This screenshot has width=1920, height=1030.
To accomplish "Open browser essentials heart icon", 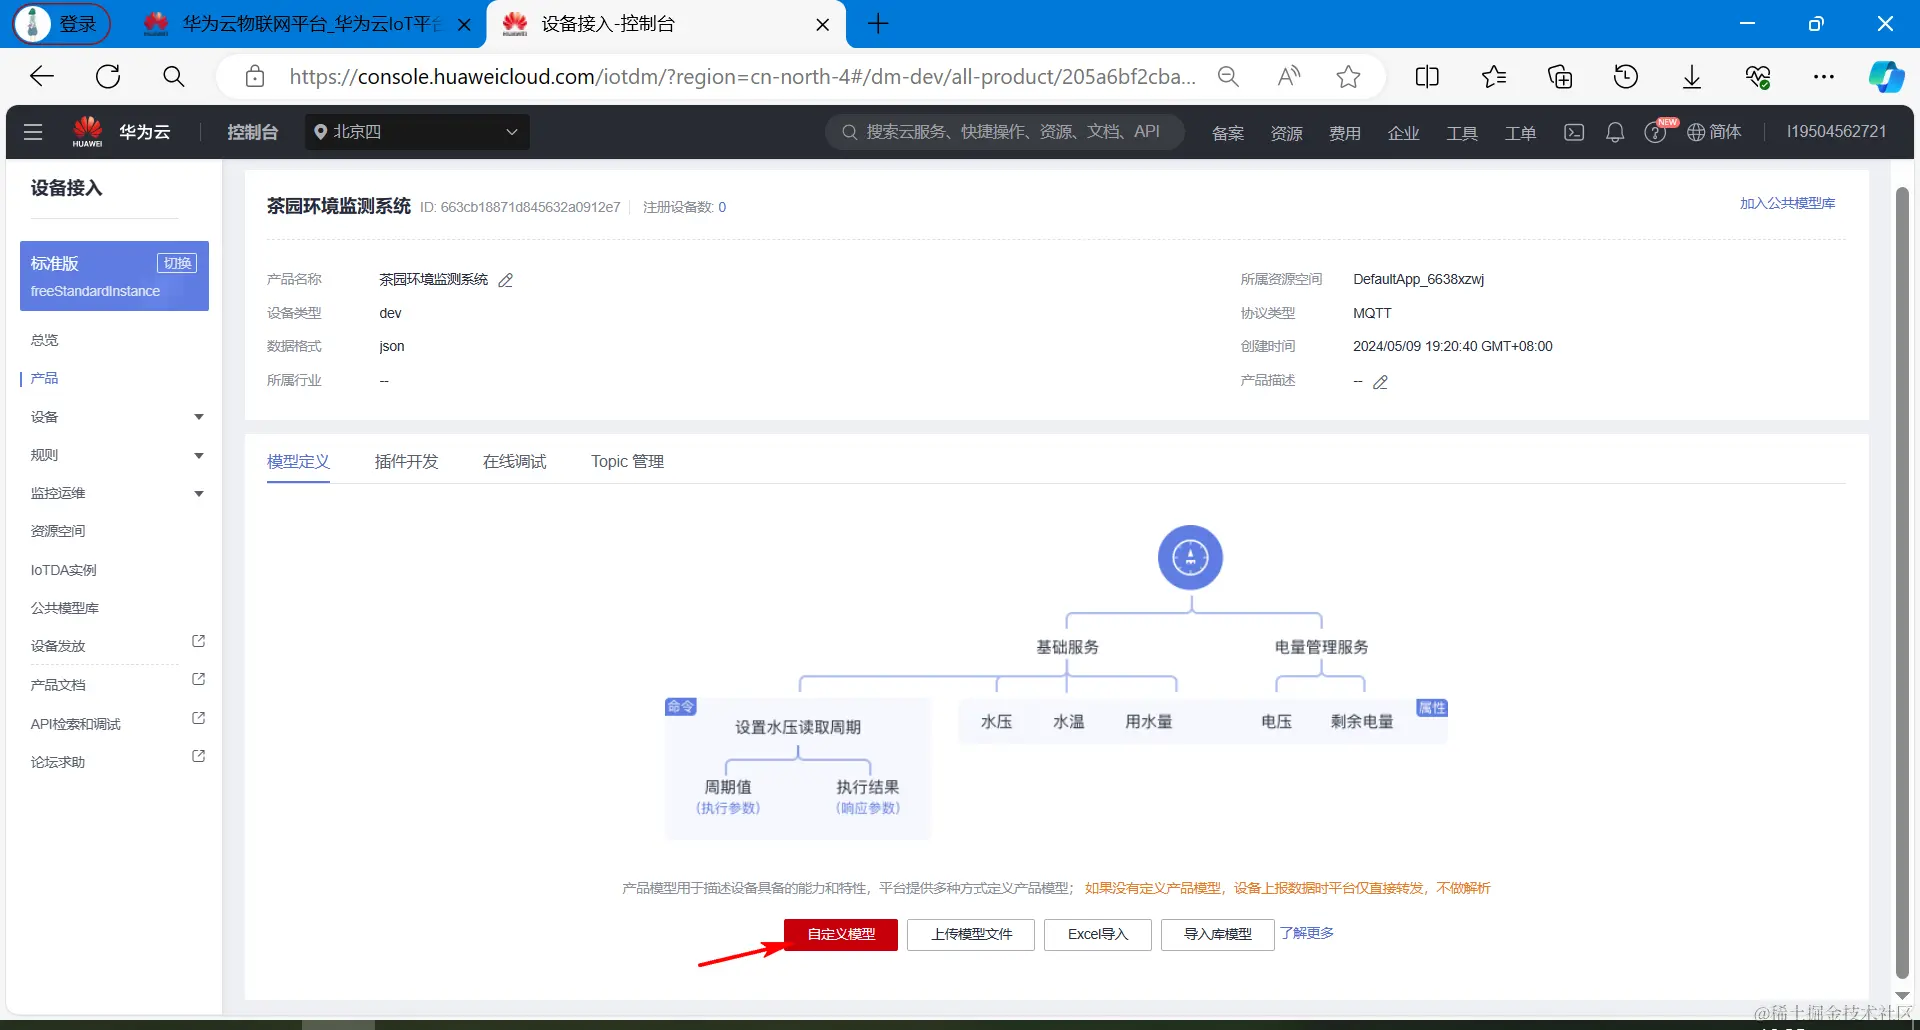I will click(1758, 77).
